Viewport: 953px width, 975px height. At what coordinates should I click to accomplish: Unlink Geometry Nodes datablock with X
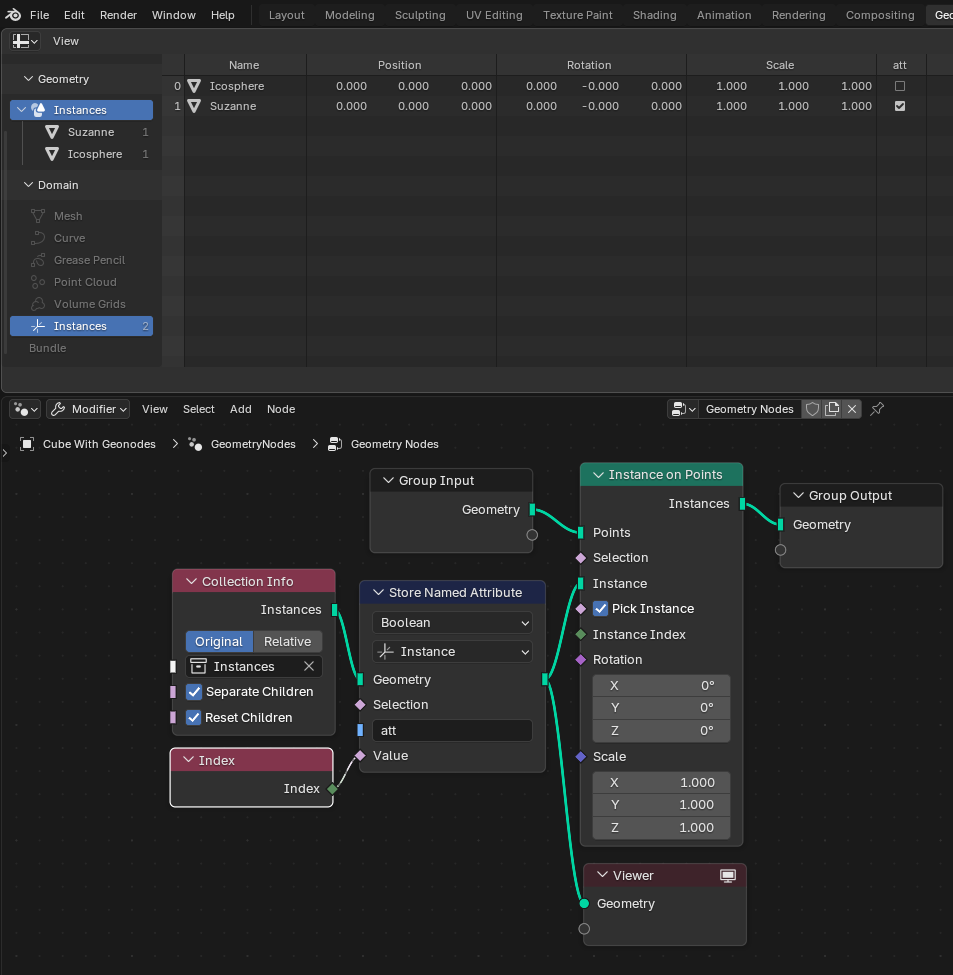click(852, 409)
